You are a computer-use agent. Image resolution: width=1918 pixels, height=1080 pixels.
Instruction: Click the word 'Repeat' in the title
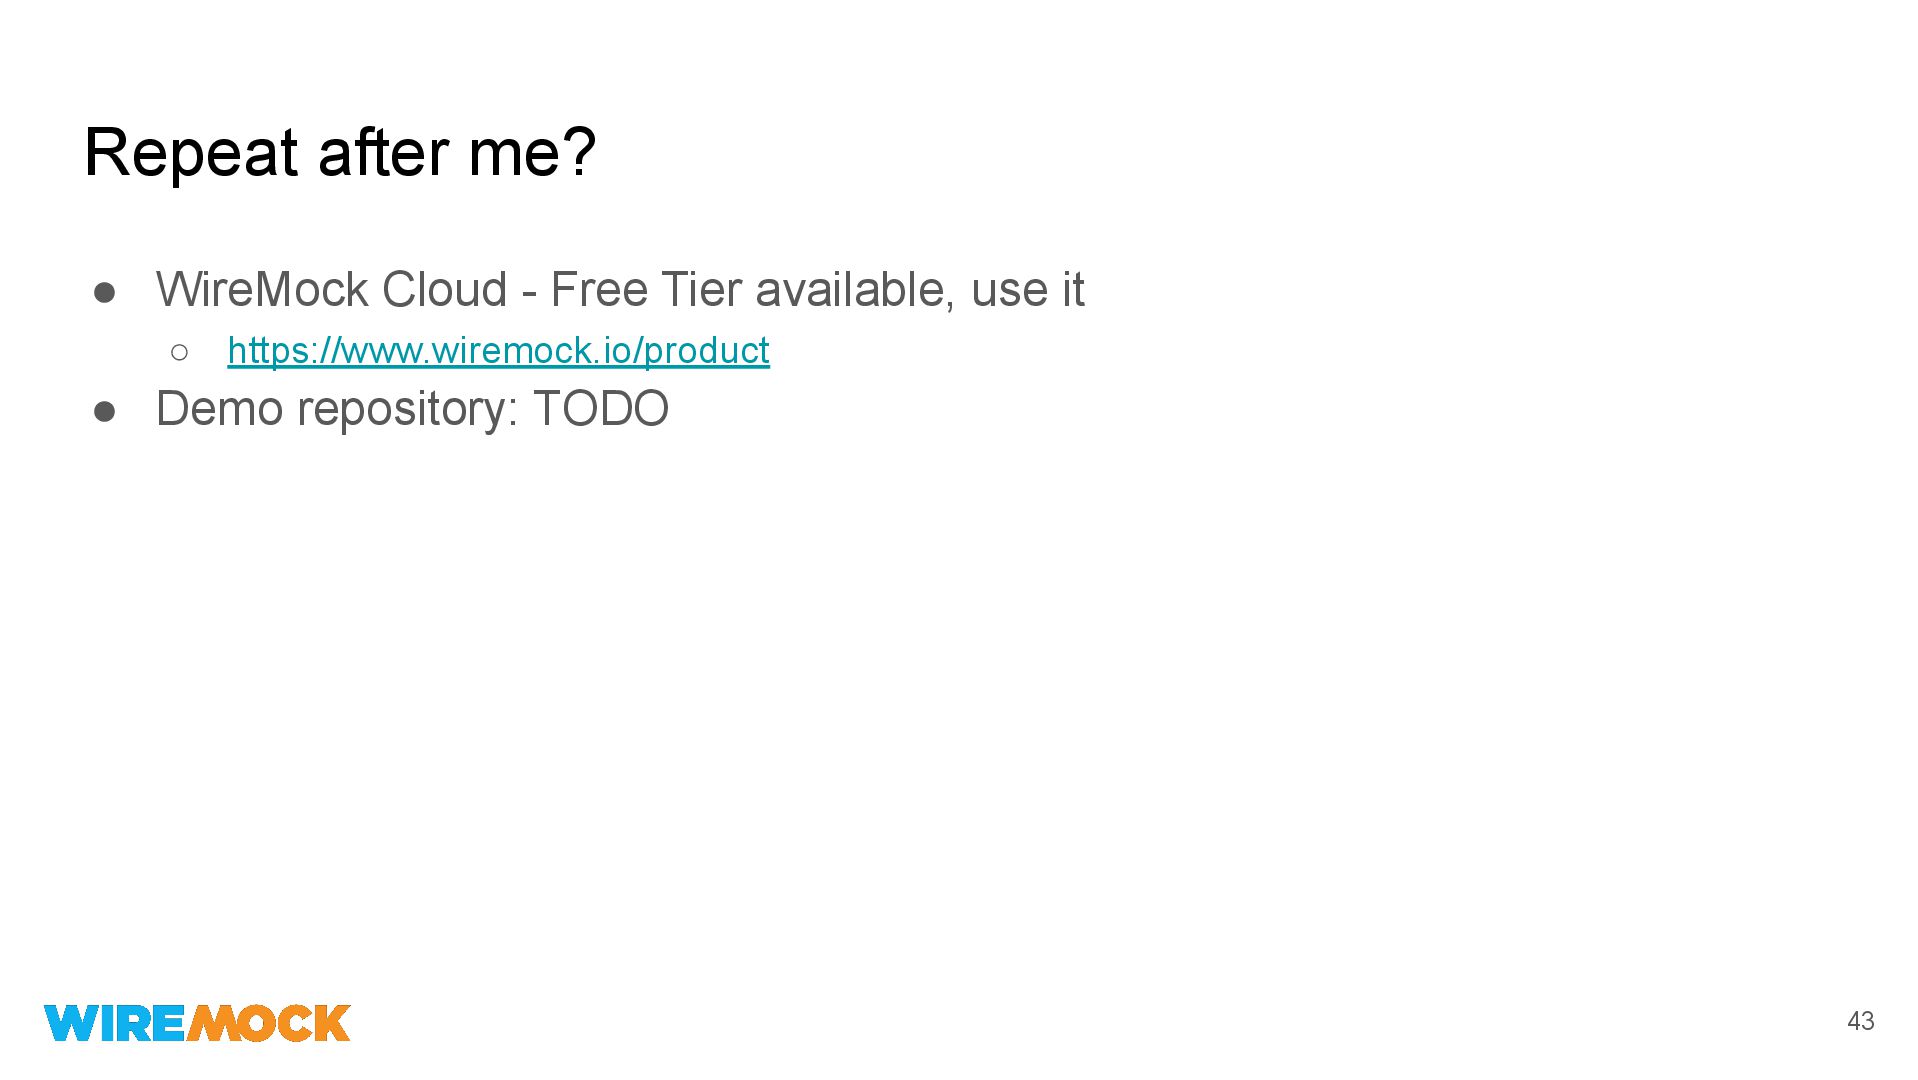point(191,153)
